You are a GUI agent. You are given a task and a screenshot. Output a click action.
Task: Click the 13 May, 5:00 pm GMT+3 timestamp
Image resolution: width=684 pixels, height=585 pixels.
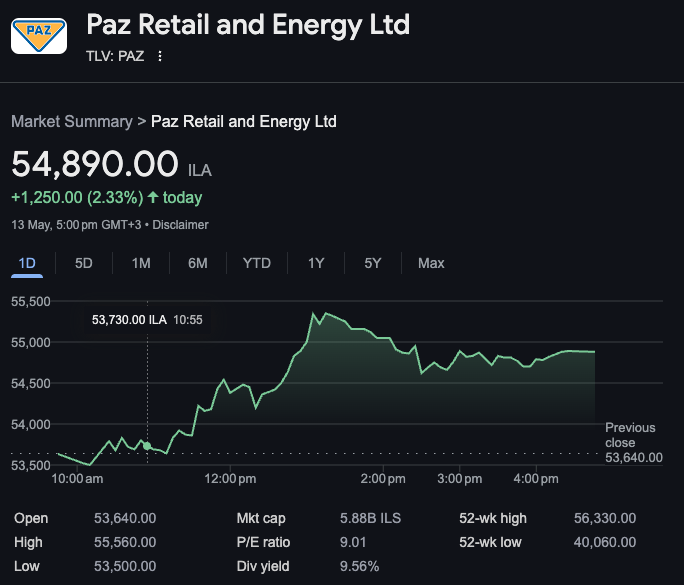(76, 225)
